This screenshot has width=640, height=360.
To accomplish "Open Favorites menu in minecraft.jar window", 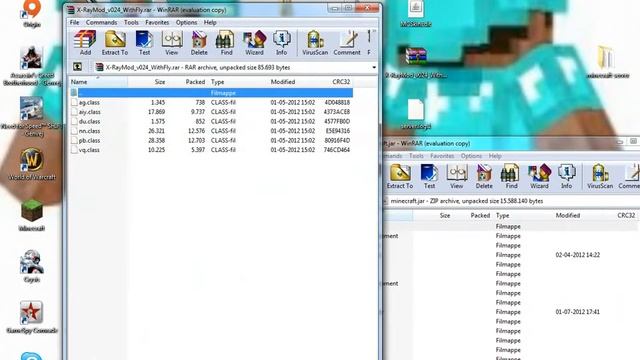I will coord(442,156).
